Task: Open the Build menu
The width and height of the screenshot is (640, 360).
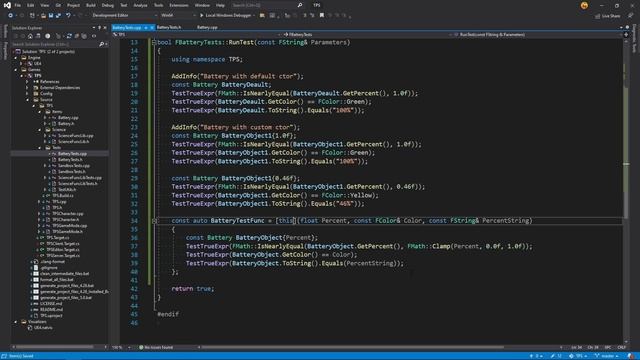Action: [91, 5]
